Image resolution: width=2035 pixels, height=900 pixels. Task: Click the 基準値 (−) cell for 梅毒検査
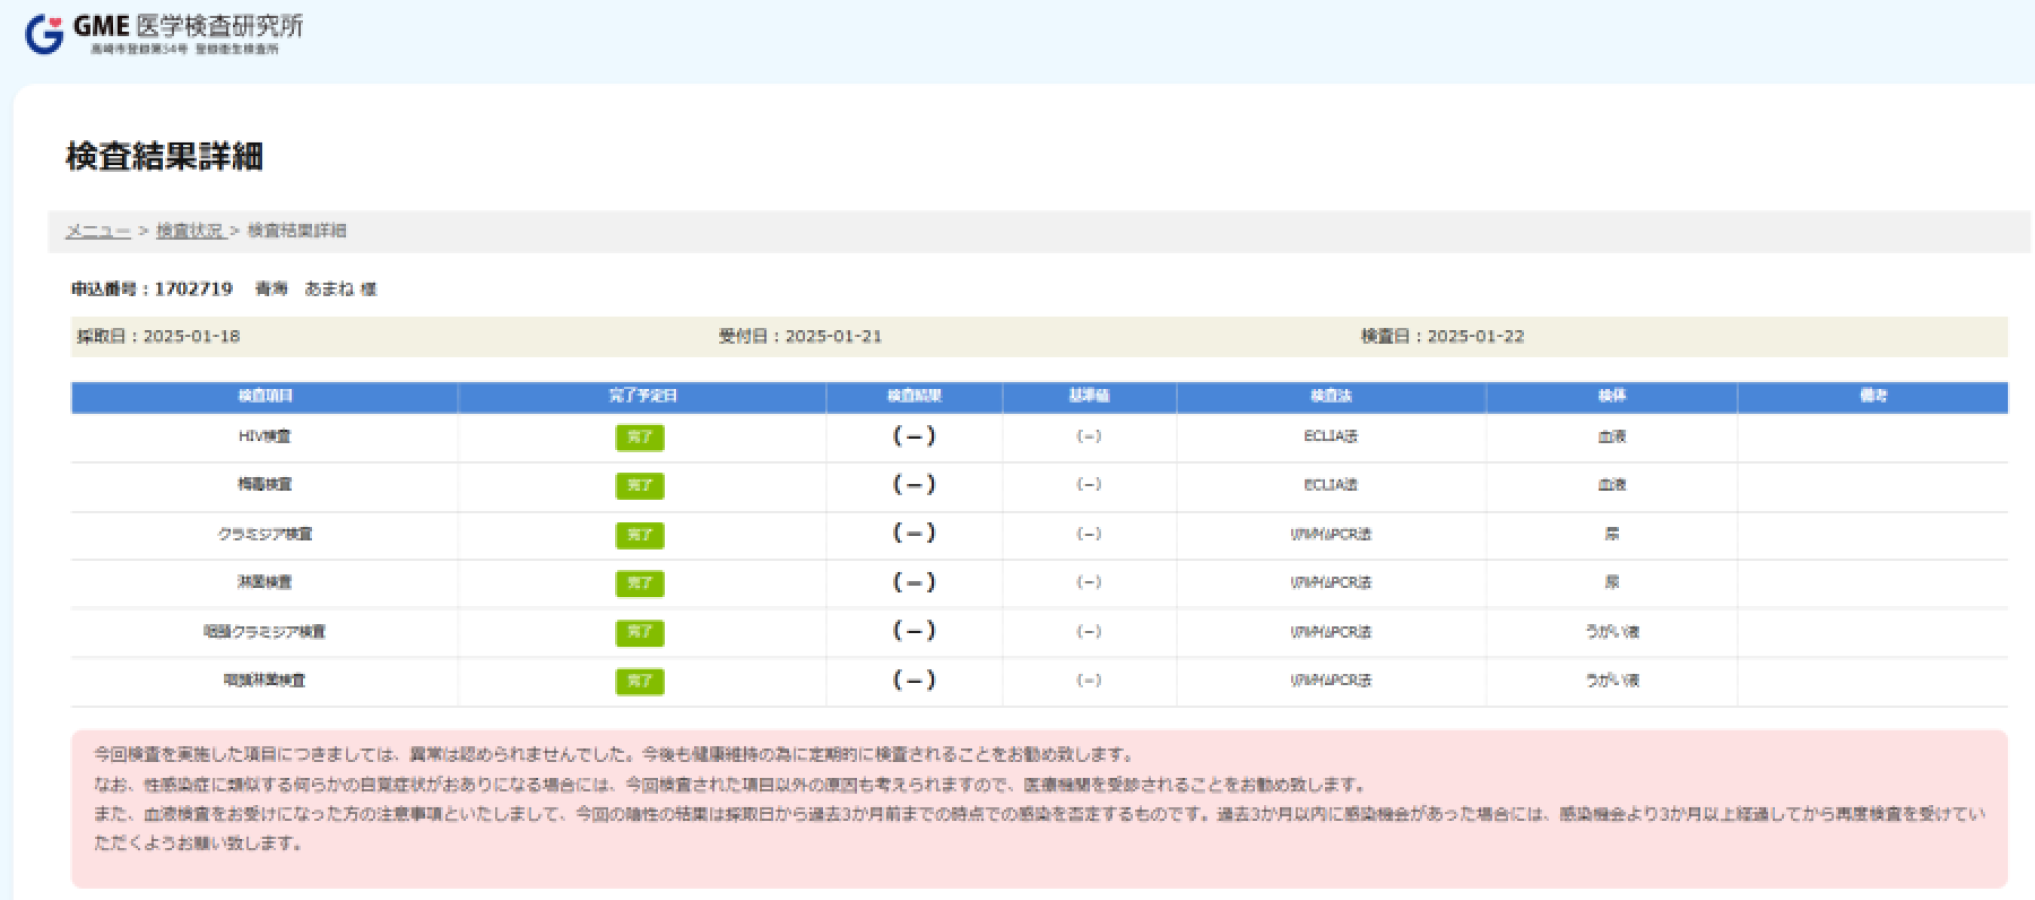[x=1089, y=484]
